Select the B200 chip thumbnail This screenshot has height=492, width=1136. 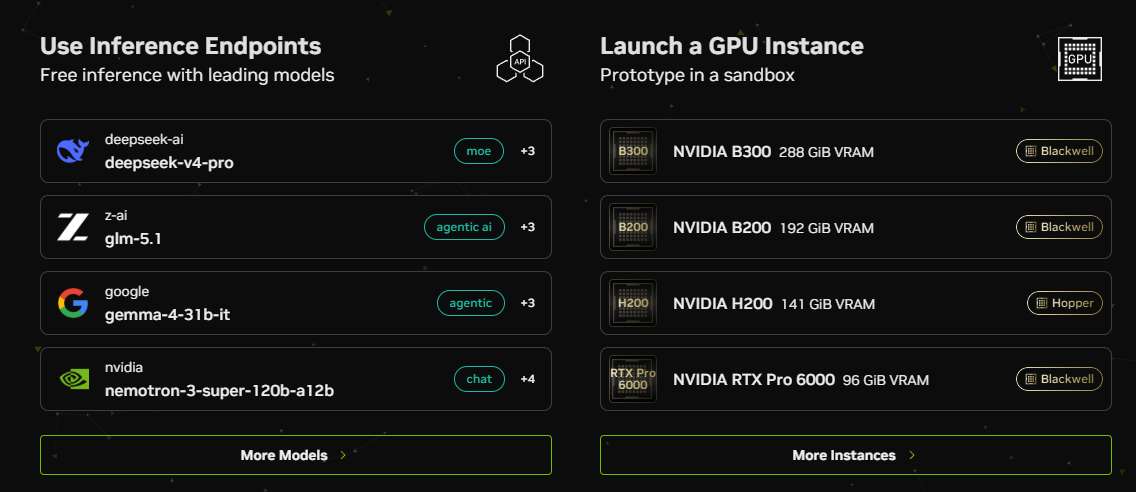[633, 227]
